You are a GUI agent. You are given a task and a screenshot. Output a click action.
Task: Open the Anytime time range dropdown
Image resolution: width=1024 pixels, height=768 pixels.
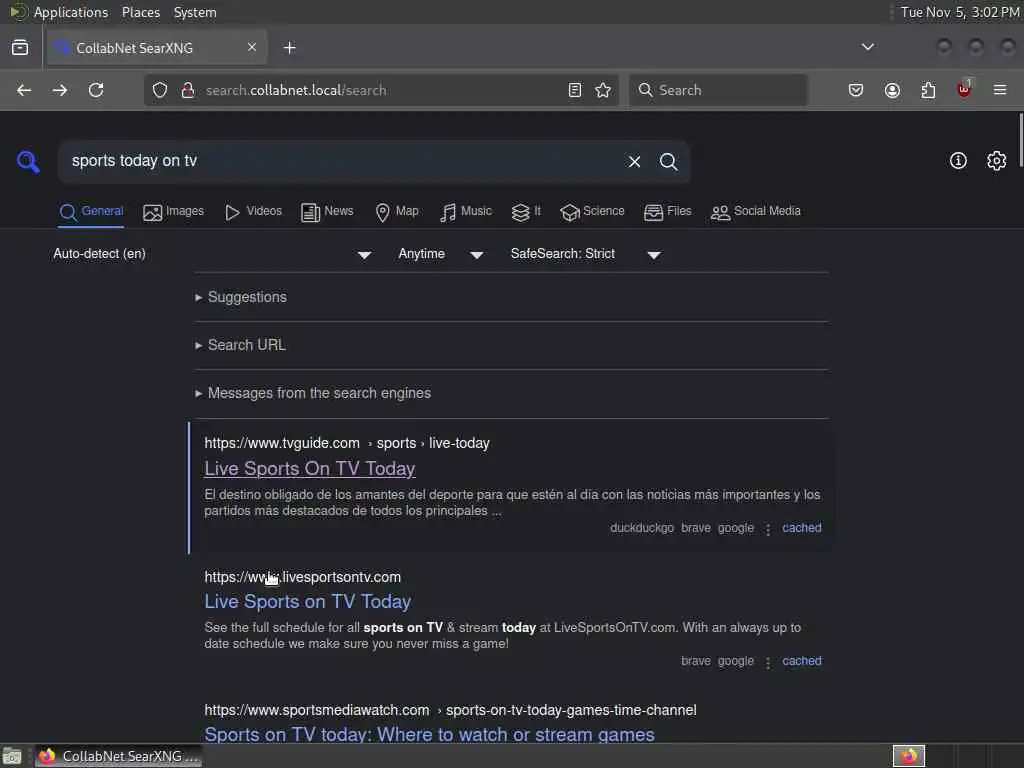[x=441, y=254]
